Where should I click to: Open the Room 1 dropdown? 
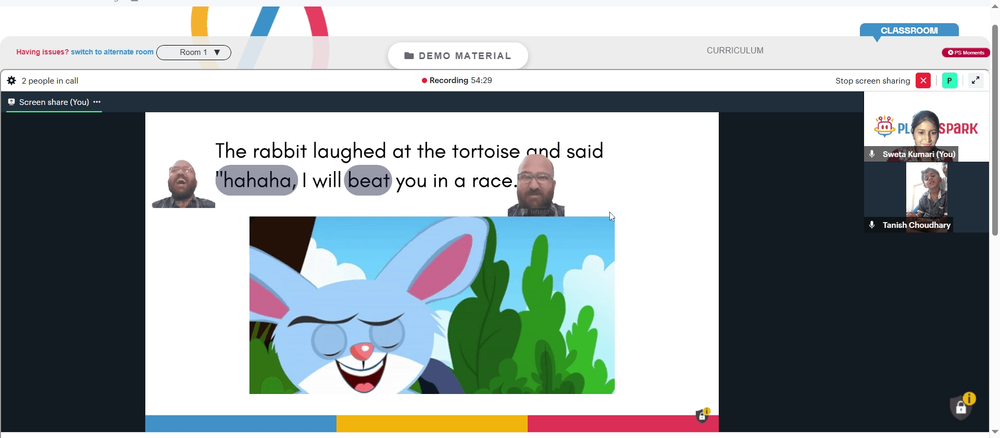click(x=194, y=52)
